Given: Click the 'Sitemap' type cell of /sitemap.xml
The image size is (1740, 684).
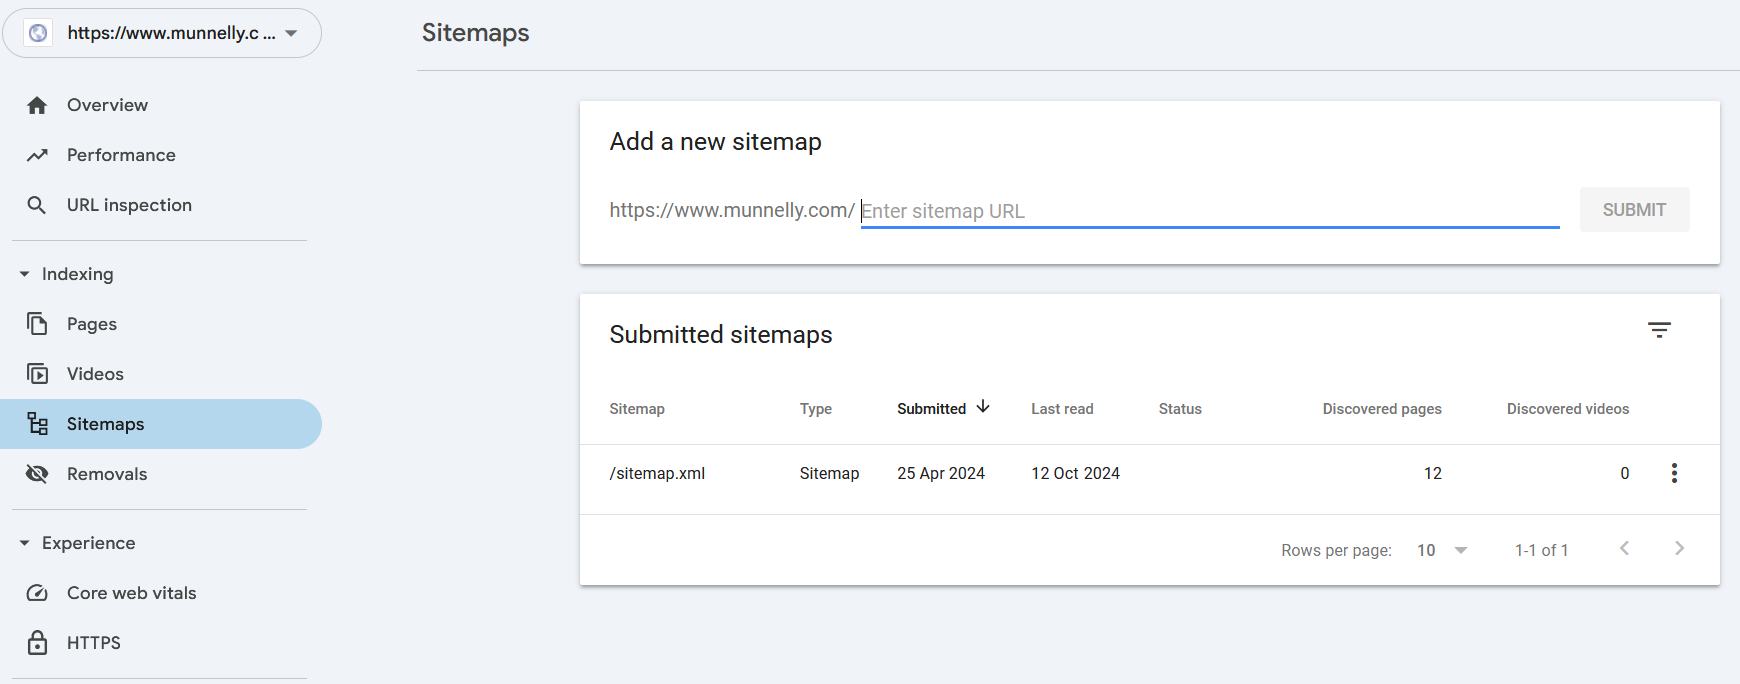Looking at the screenshot, I should pos(829,474).
